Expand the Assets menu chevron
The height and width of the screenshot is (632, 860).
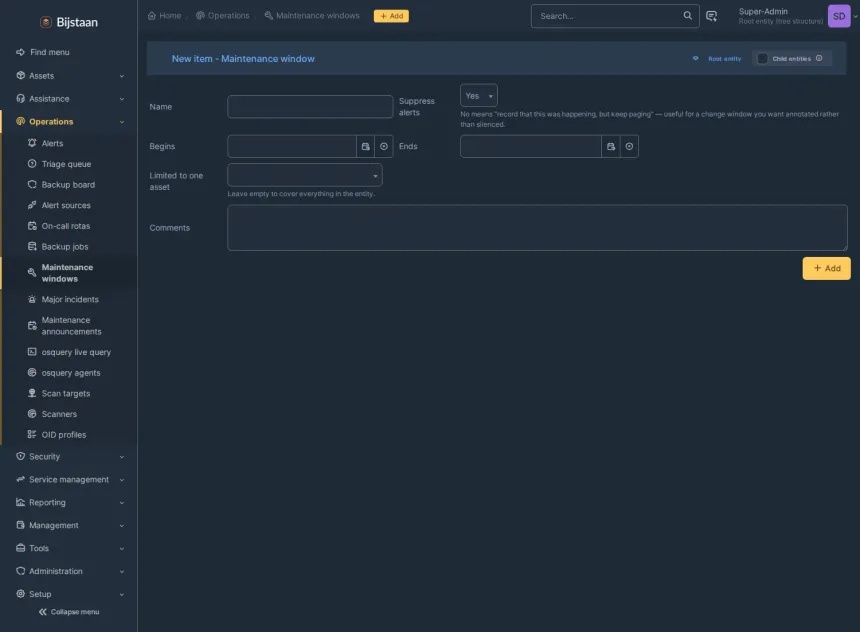tap(122, 76)
